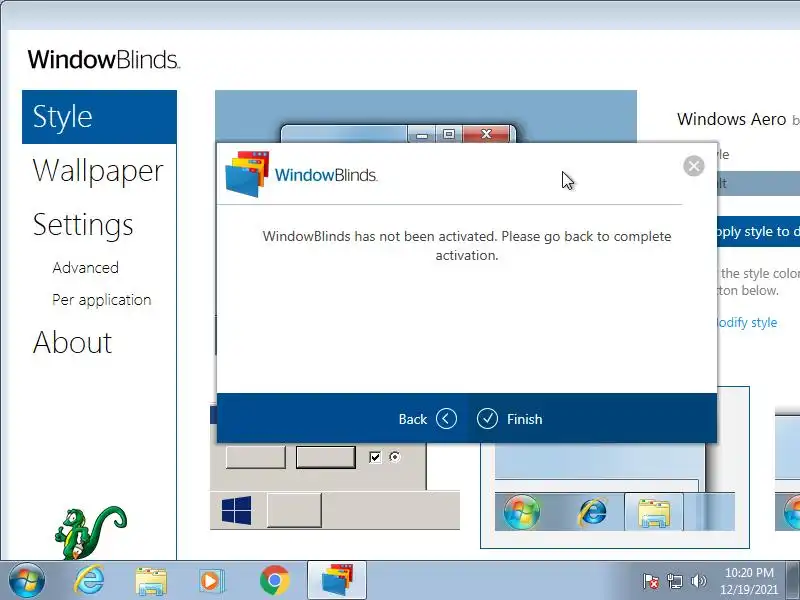The width and height of the screenshot is (800, 600).
Task: Open Windows Explorer from the taskbar
Action: 151,581
